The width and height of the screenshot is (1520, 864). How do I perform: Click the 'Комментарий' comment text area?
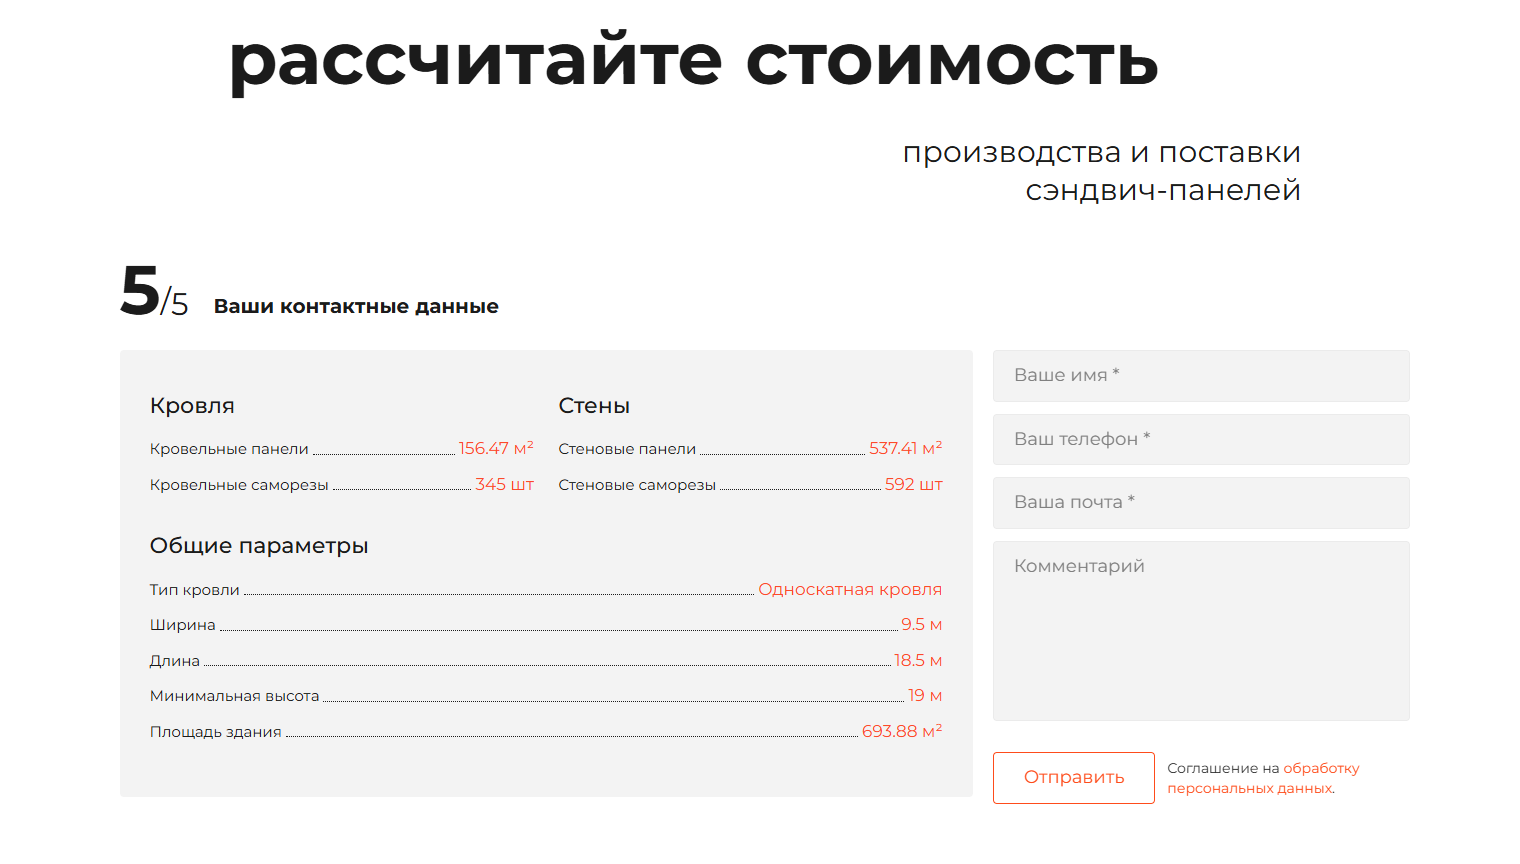coord(1201,631)
